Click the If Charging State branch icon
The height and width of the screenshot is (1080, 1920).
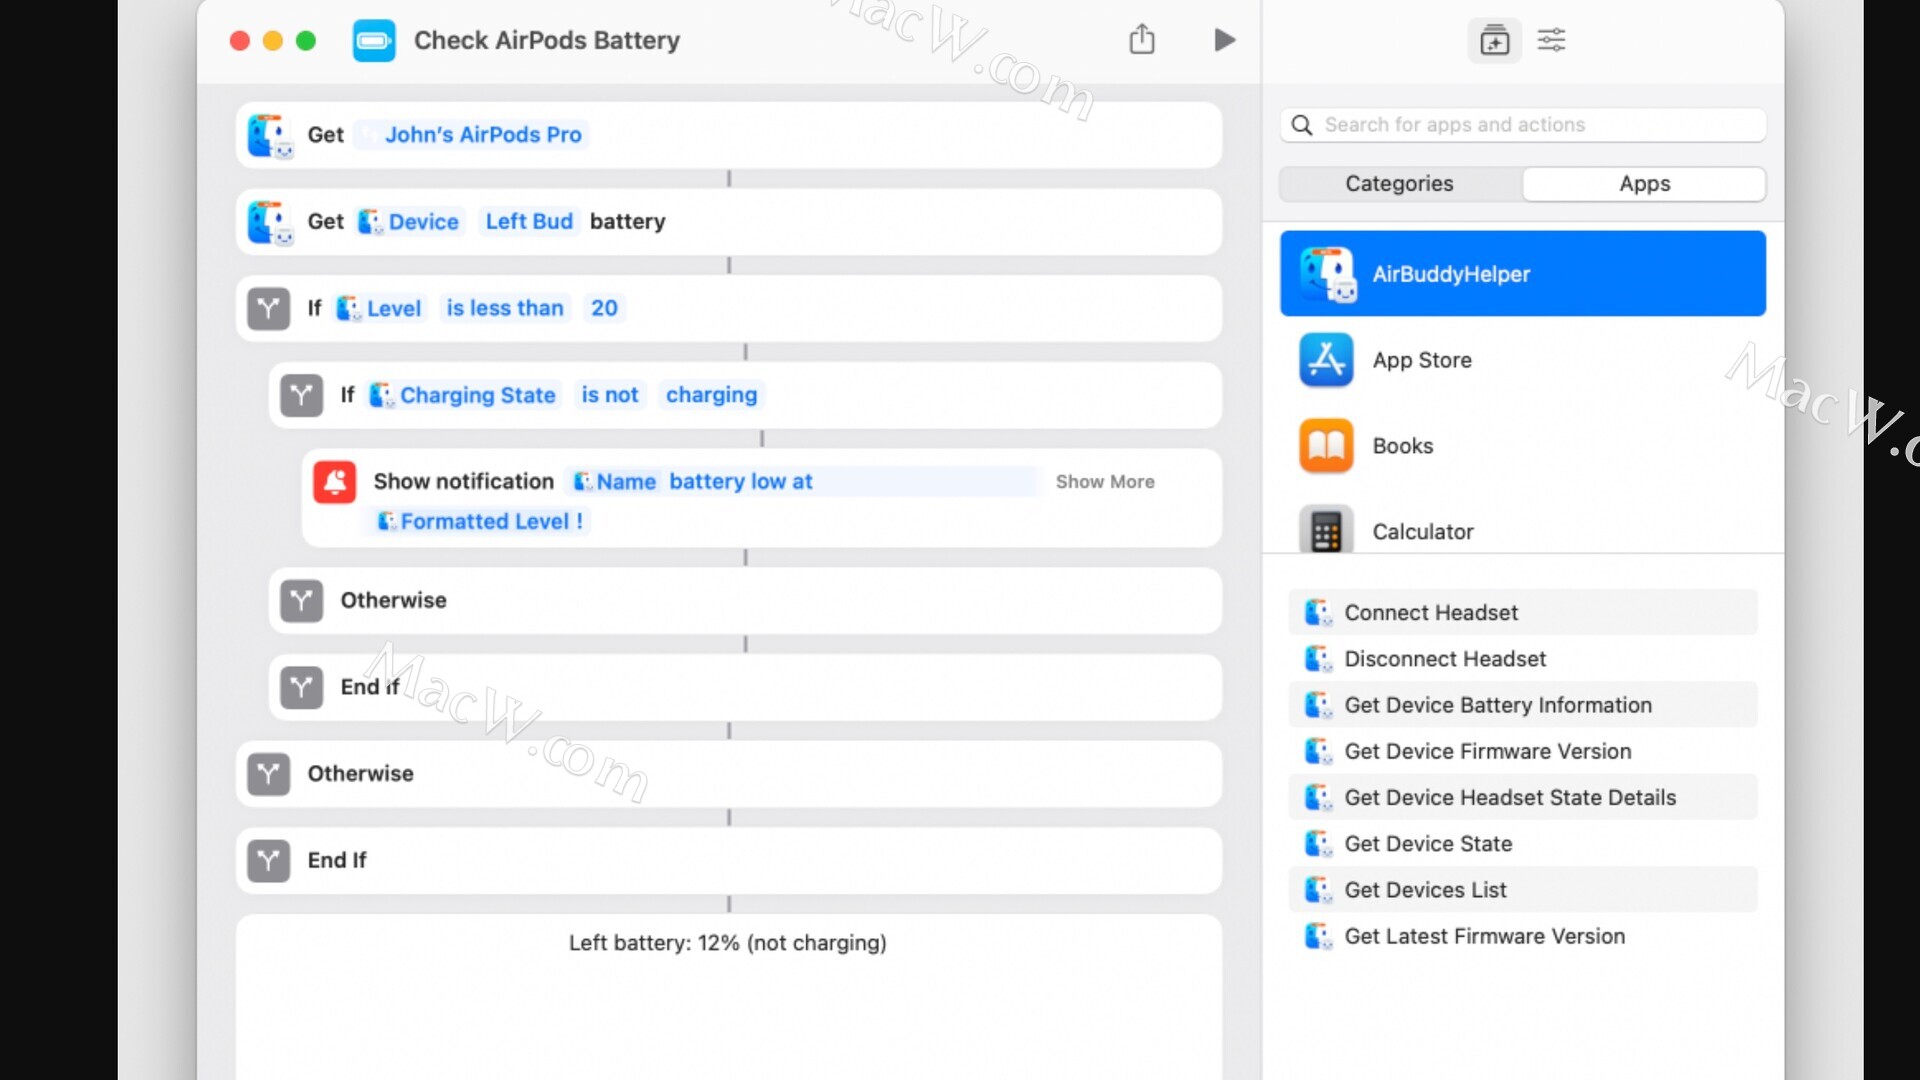301,395
